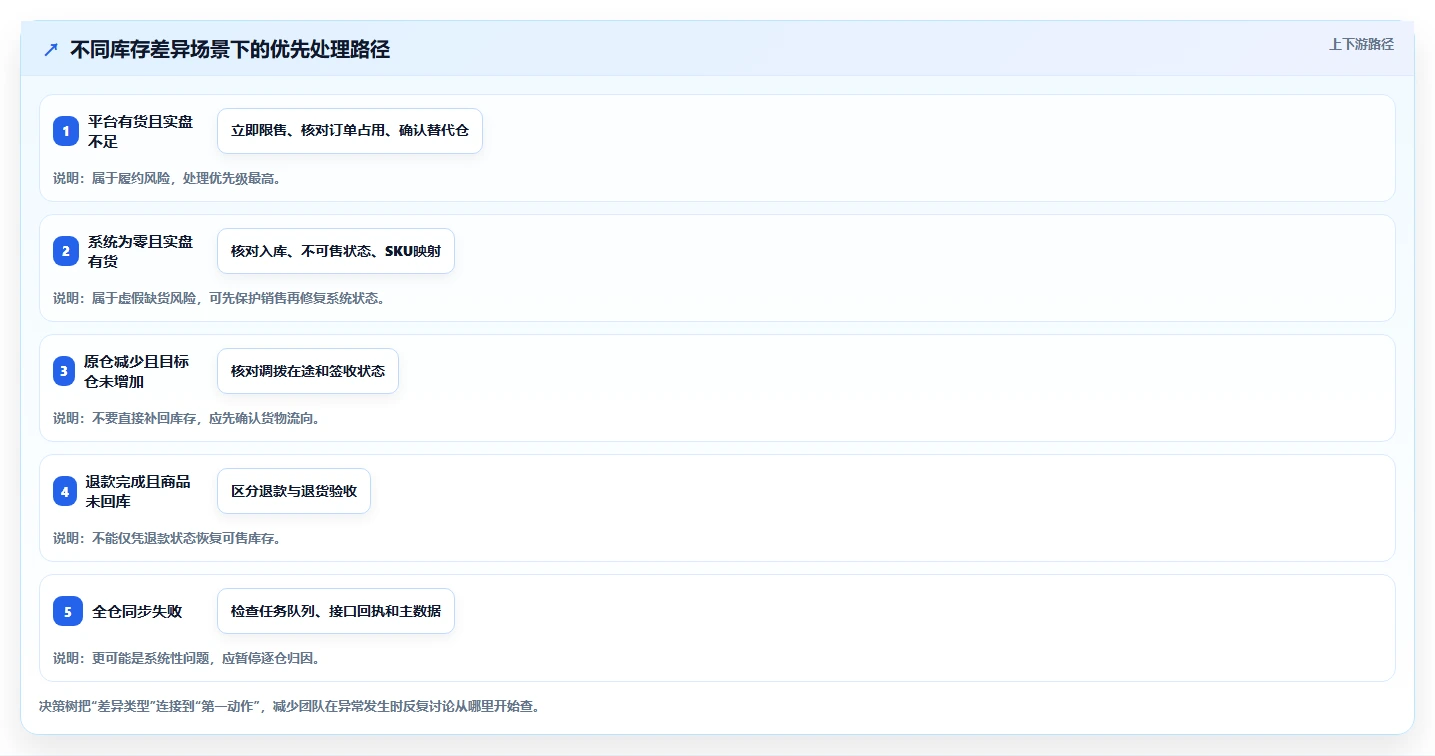Click the arrow icon beside the panel title
This screenshot has height=756, width=1435.
coord(51,49)
